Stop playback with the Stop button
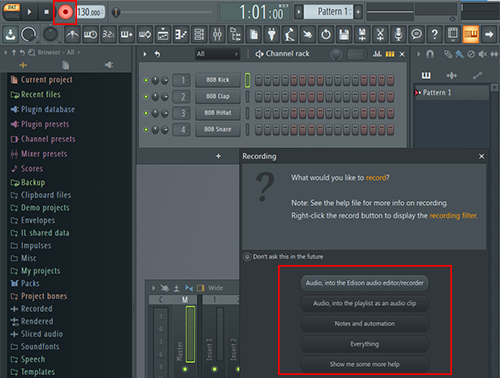Screen dimensions: 500x378 (46, 12)
